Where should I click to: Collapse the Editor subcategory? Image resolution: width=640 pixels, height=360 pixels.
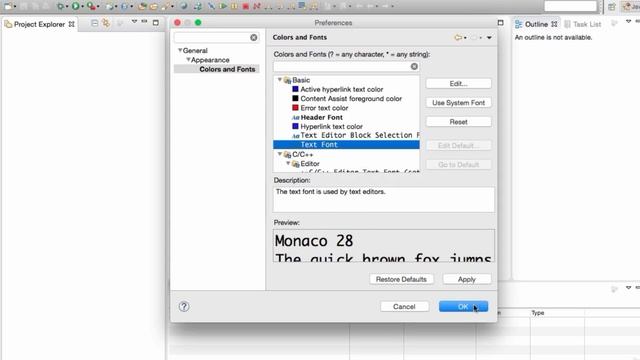[x=288, y=163]
